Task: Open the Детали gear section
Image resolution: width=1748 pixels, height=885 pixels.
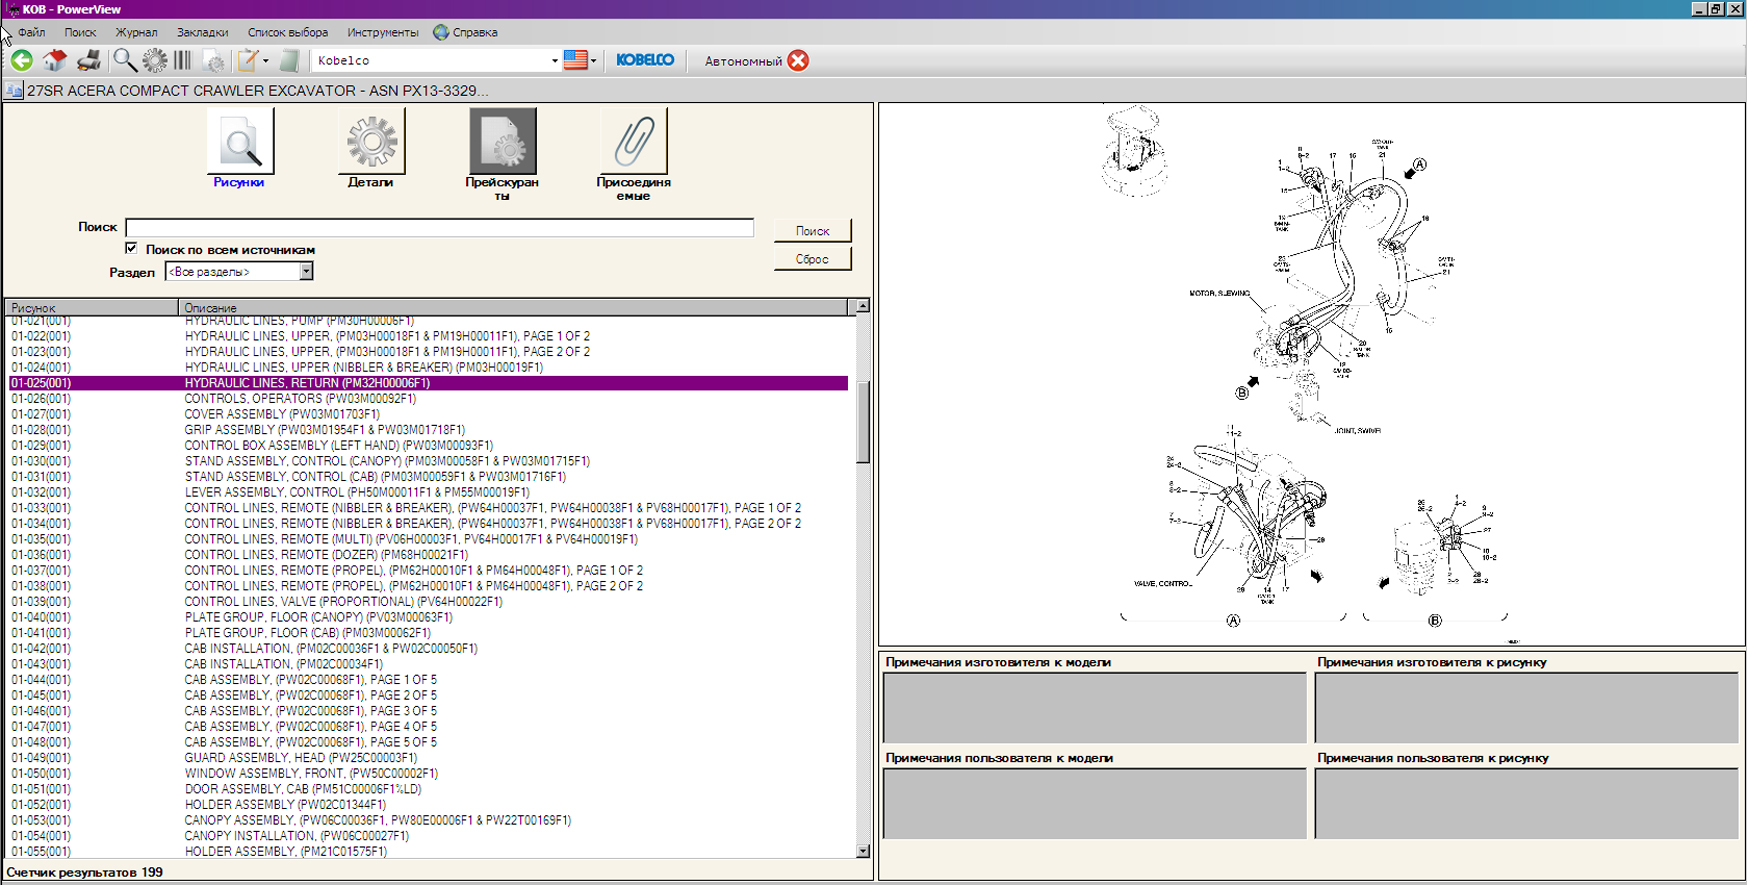Action: click(371, 143)
